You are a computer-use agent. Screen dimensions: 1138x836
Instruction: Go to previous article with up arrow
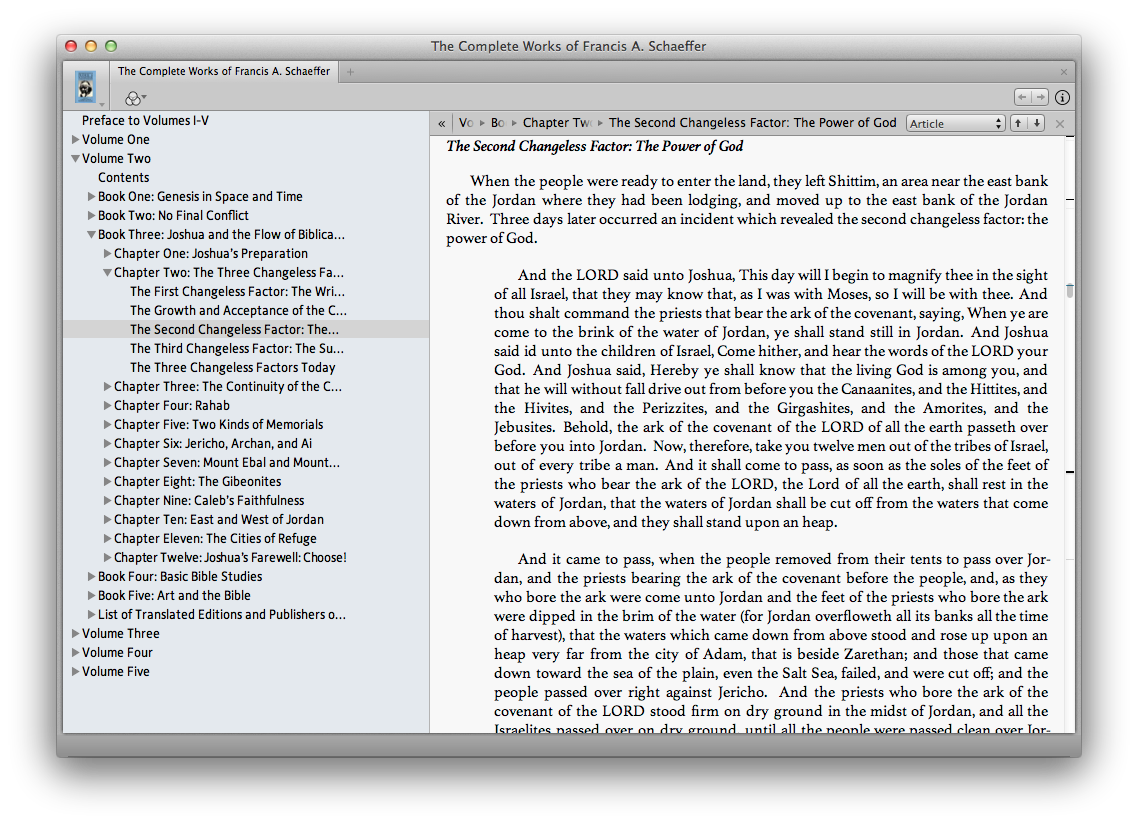pyautogui.click(x=1018, y=123)
